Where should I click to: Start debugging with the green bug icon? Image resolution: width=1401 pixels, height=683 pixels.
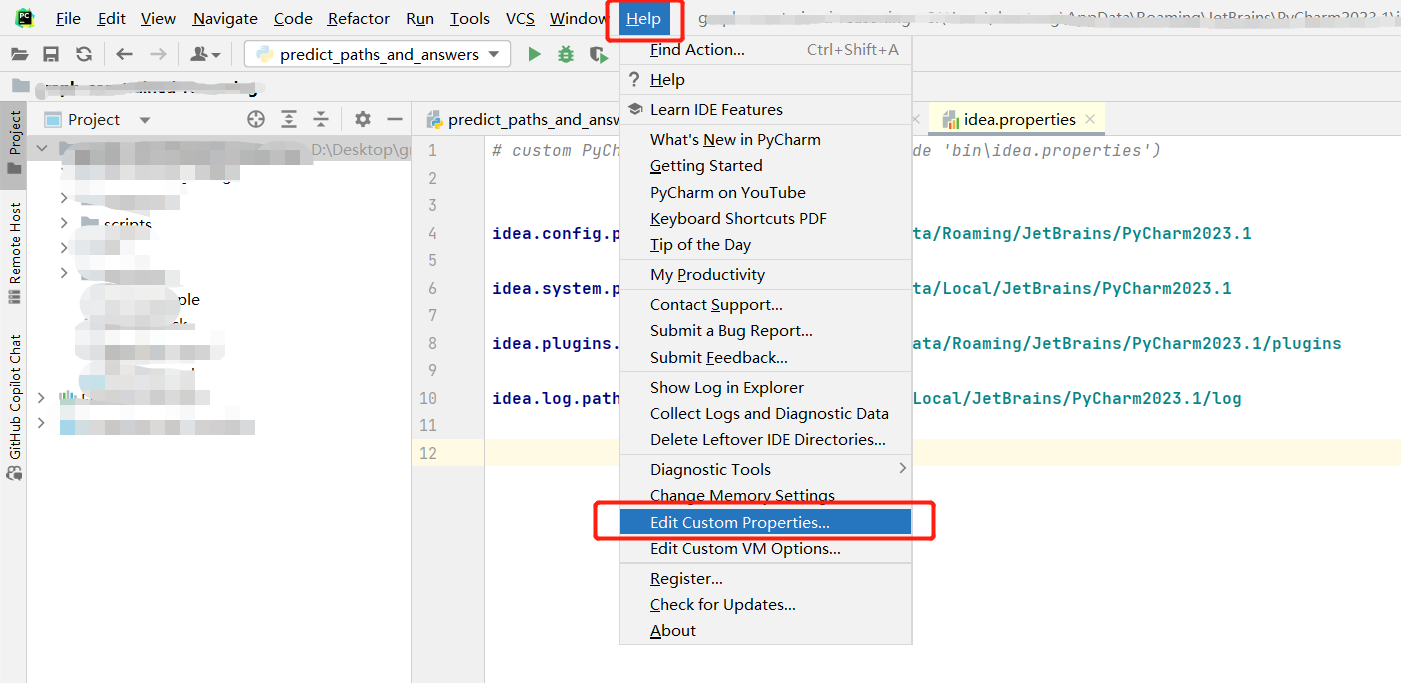tap(566, 55)
